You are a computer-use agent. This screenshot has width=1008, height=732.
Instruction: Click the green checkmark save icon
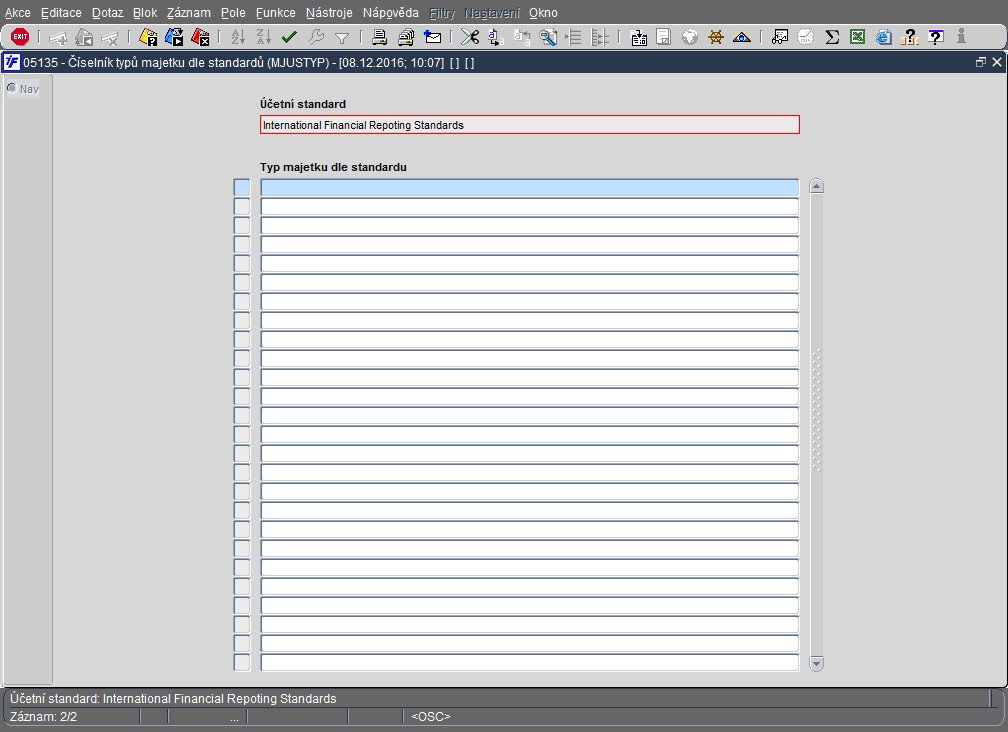point(289,37)
